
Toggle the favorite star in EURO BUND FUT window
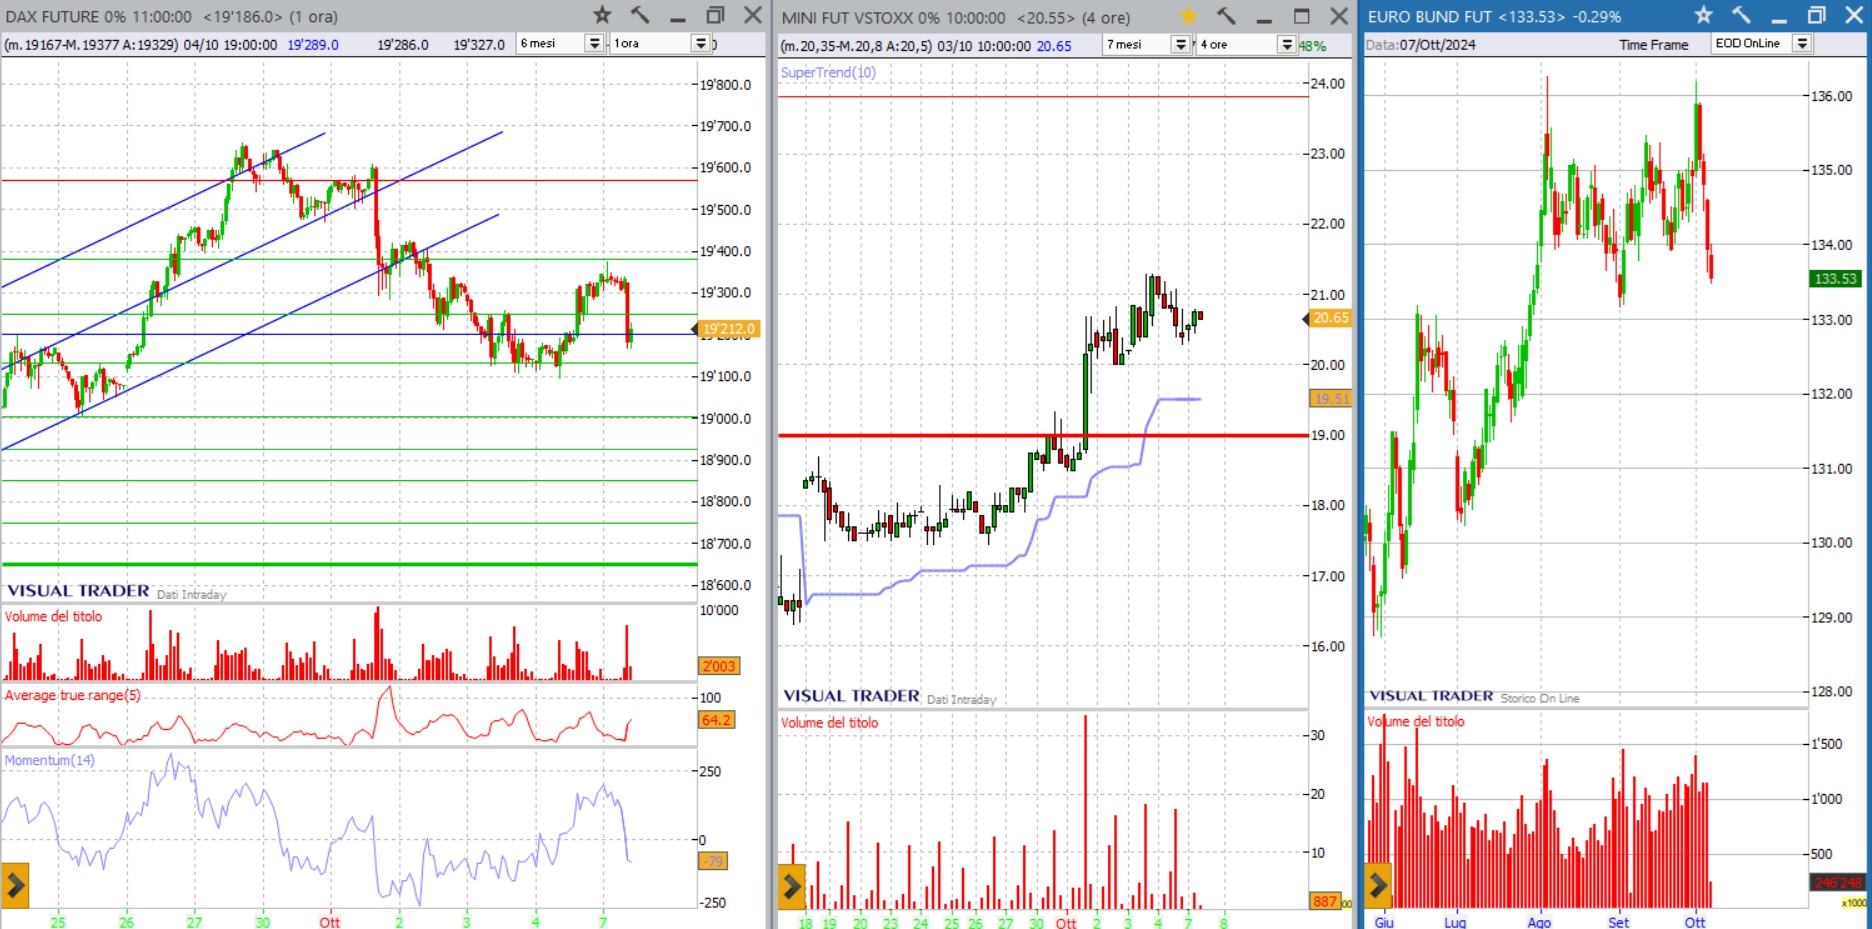pyautogui.click(x=1704, y=15)
